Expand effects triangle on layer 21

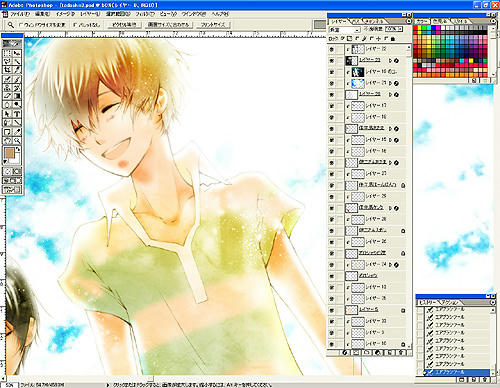[390, 83]
